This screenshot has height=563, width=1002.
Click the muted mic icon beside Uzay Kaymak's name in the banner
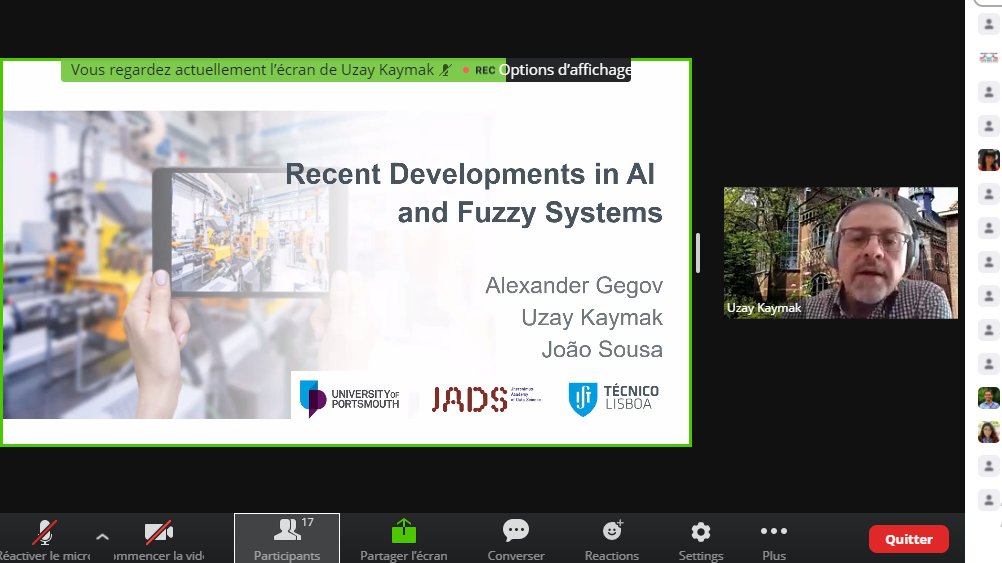tap(445, 70)
